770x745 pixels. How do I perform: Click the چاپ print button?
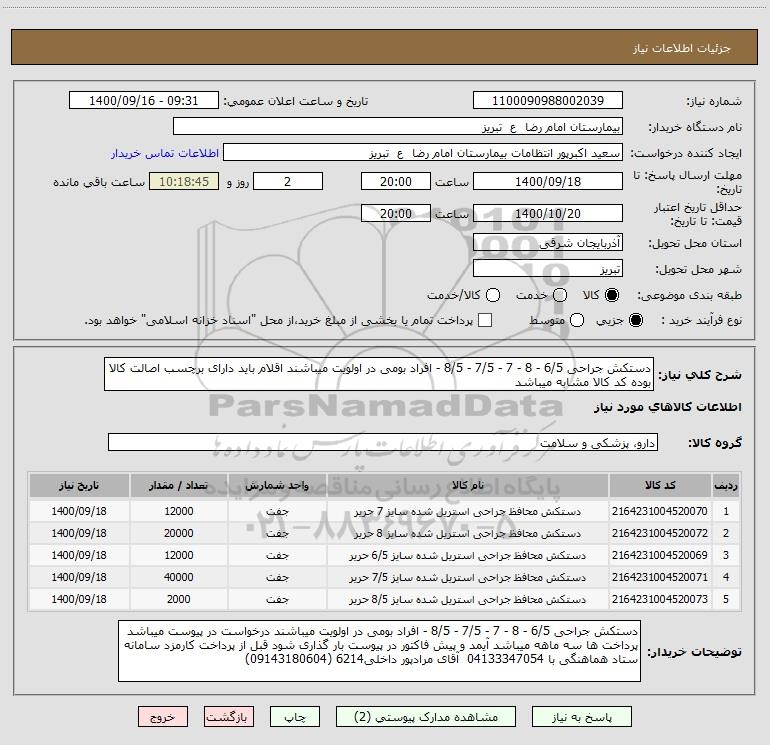(295, 717)
